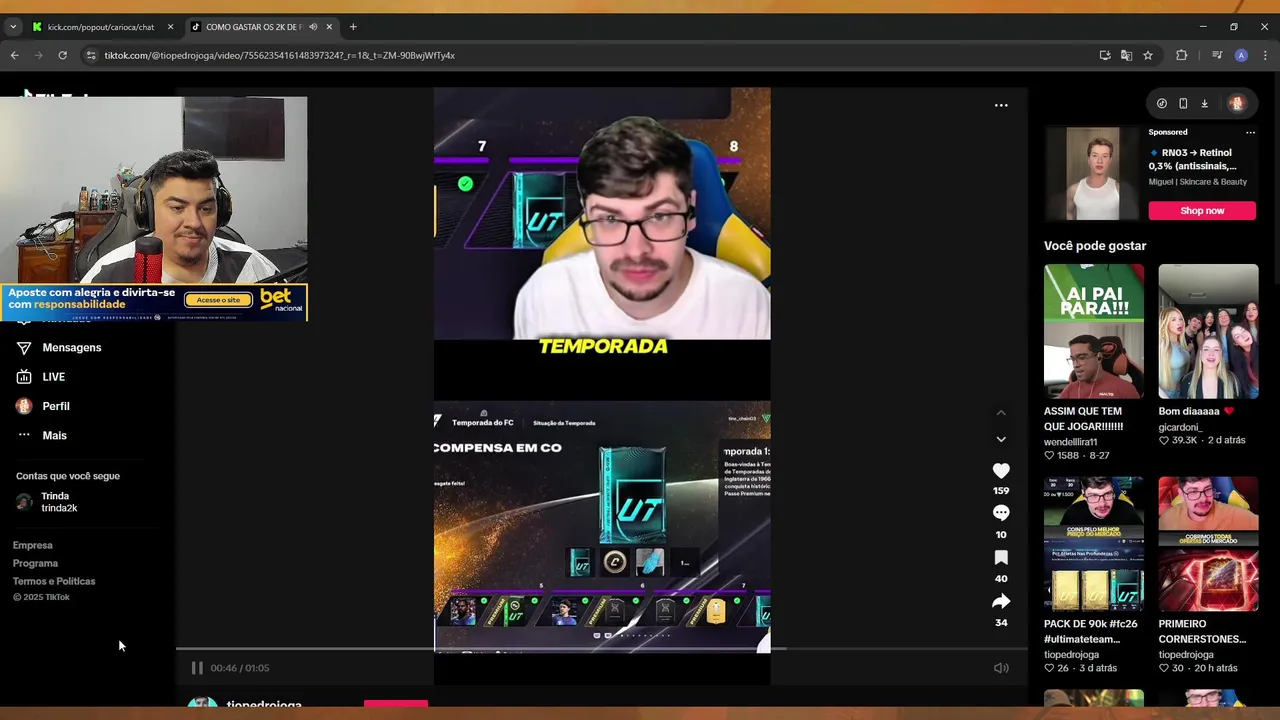Open browser extensions puzzle icon

point(1182,55)
